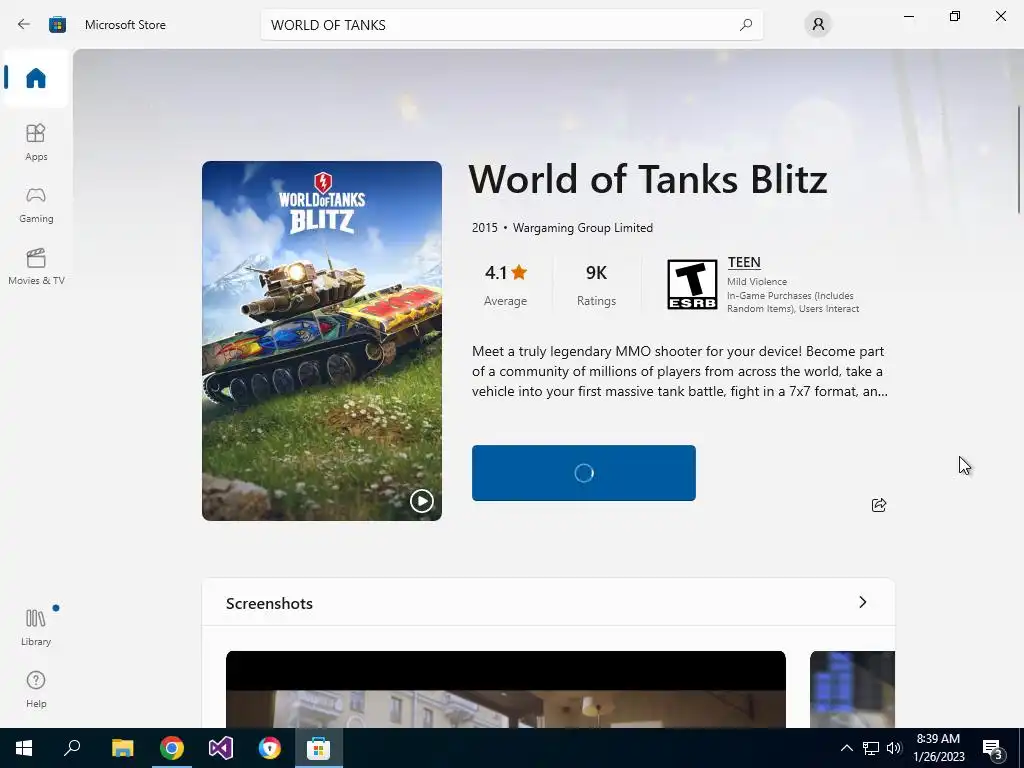Go to the Home tab in sidebar

pyautogui.click(x=36, y=78)
